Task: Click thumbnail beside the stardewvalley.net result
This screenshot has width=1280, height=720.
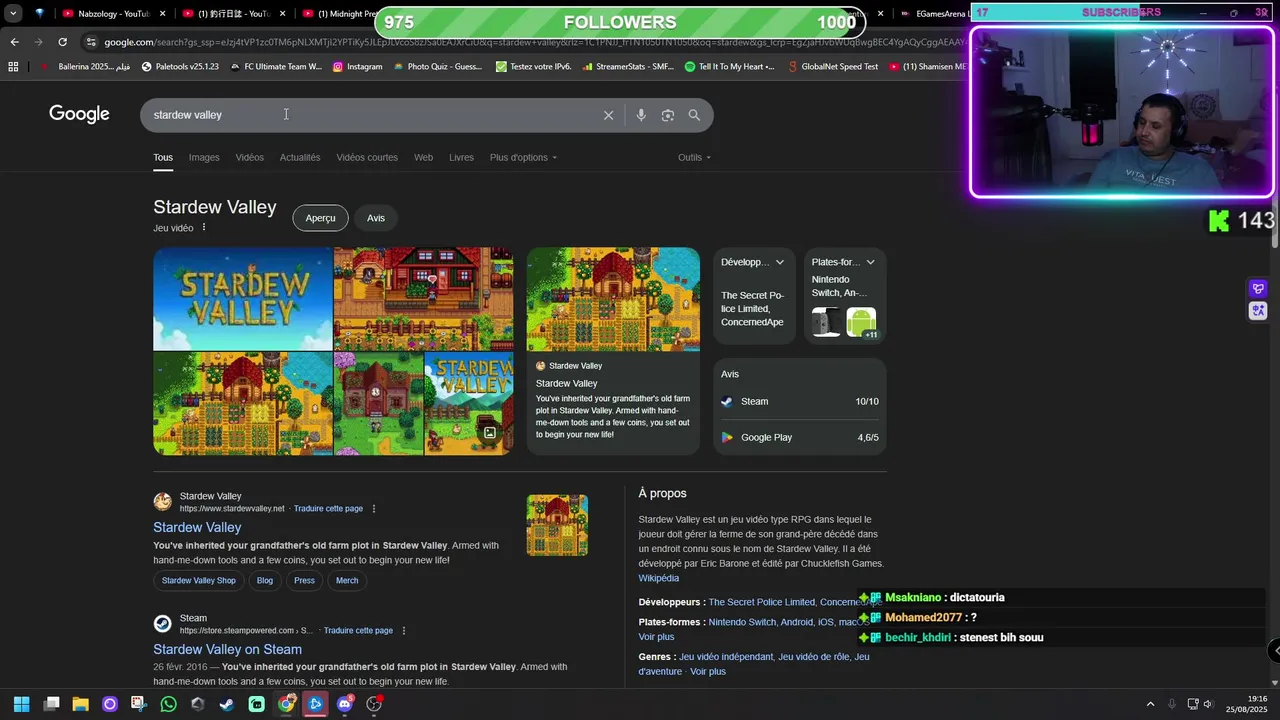Action: coord(557,525)
